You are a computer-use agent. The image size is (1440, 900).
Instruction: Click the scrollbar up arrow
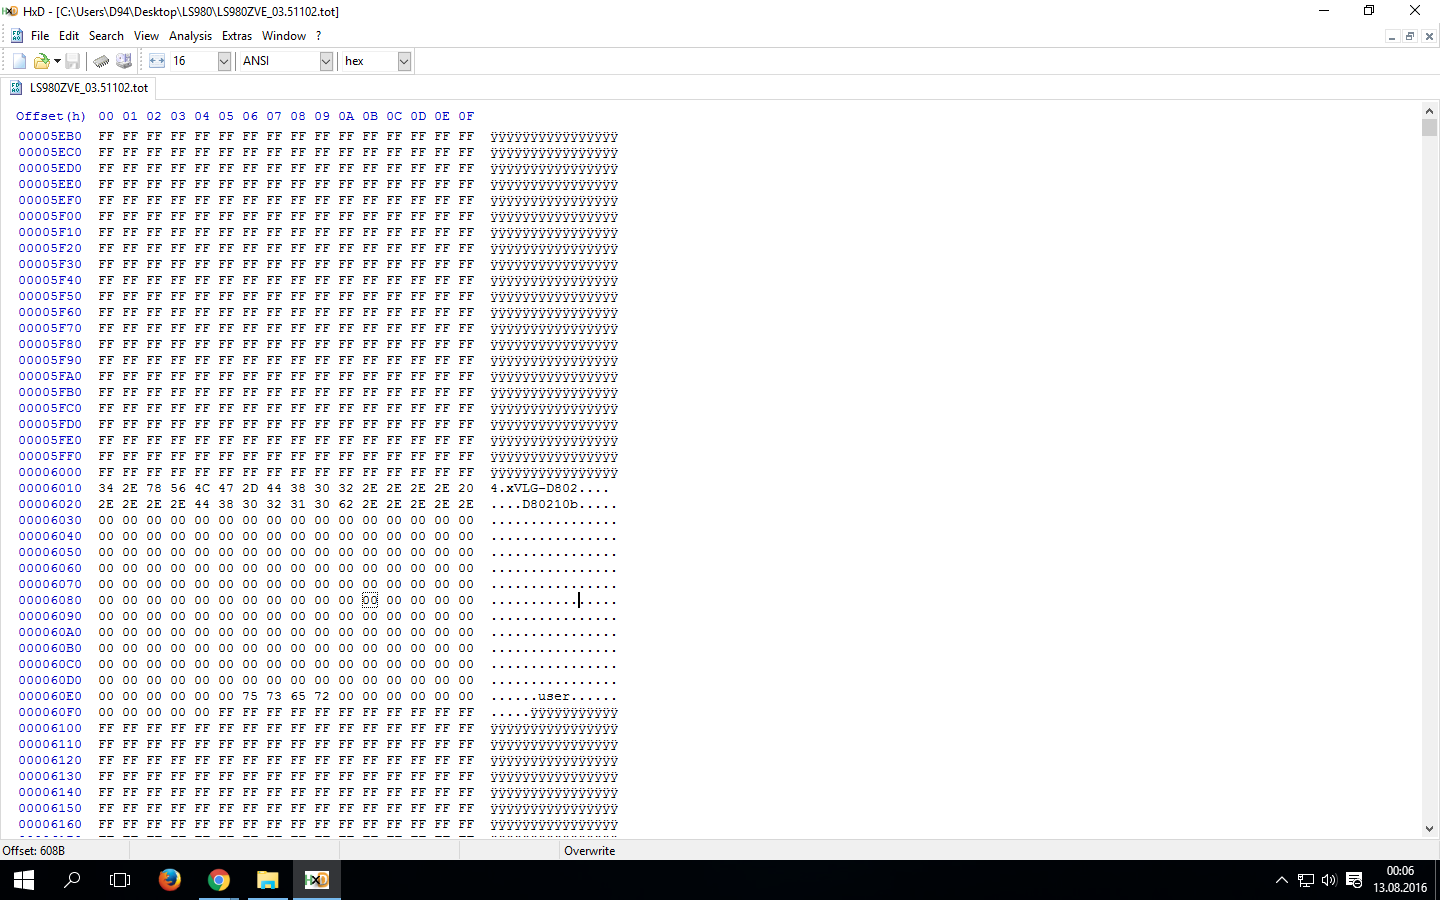1429,111
